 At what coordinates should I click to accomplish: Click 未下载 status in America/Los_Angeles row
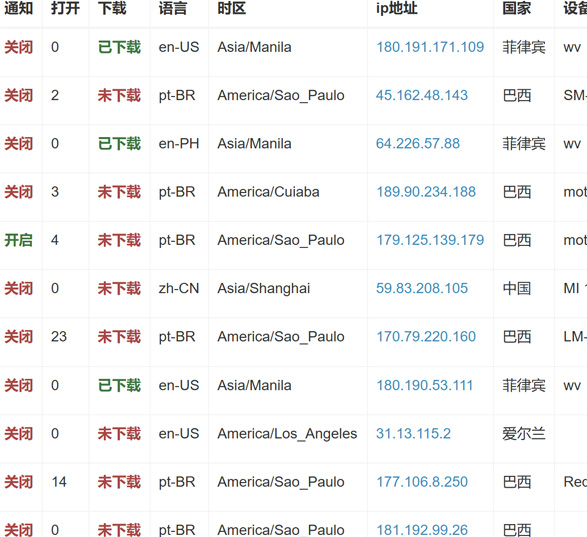click(119, 434)
